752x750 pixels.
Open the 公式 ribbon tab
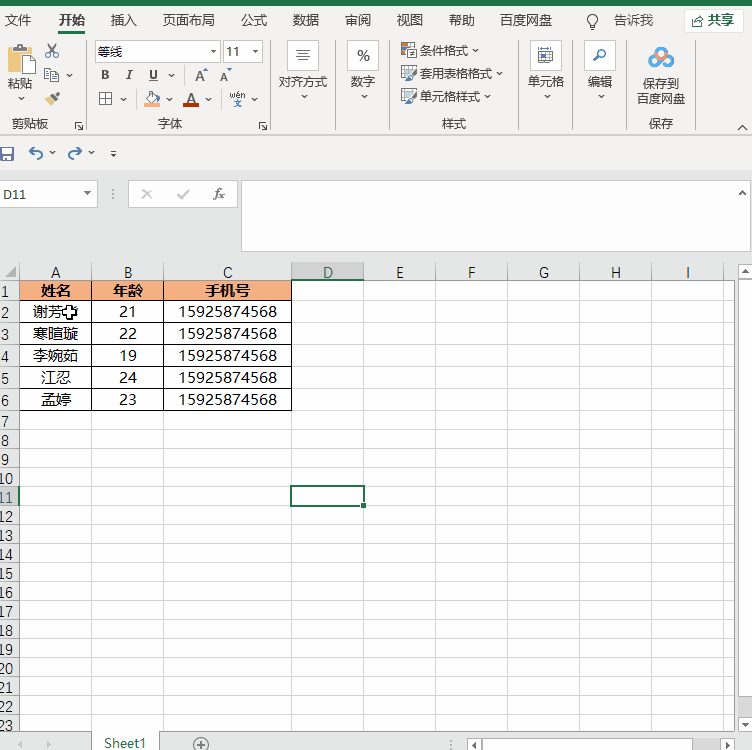click(x=254, y=20)
